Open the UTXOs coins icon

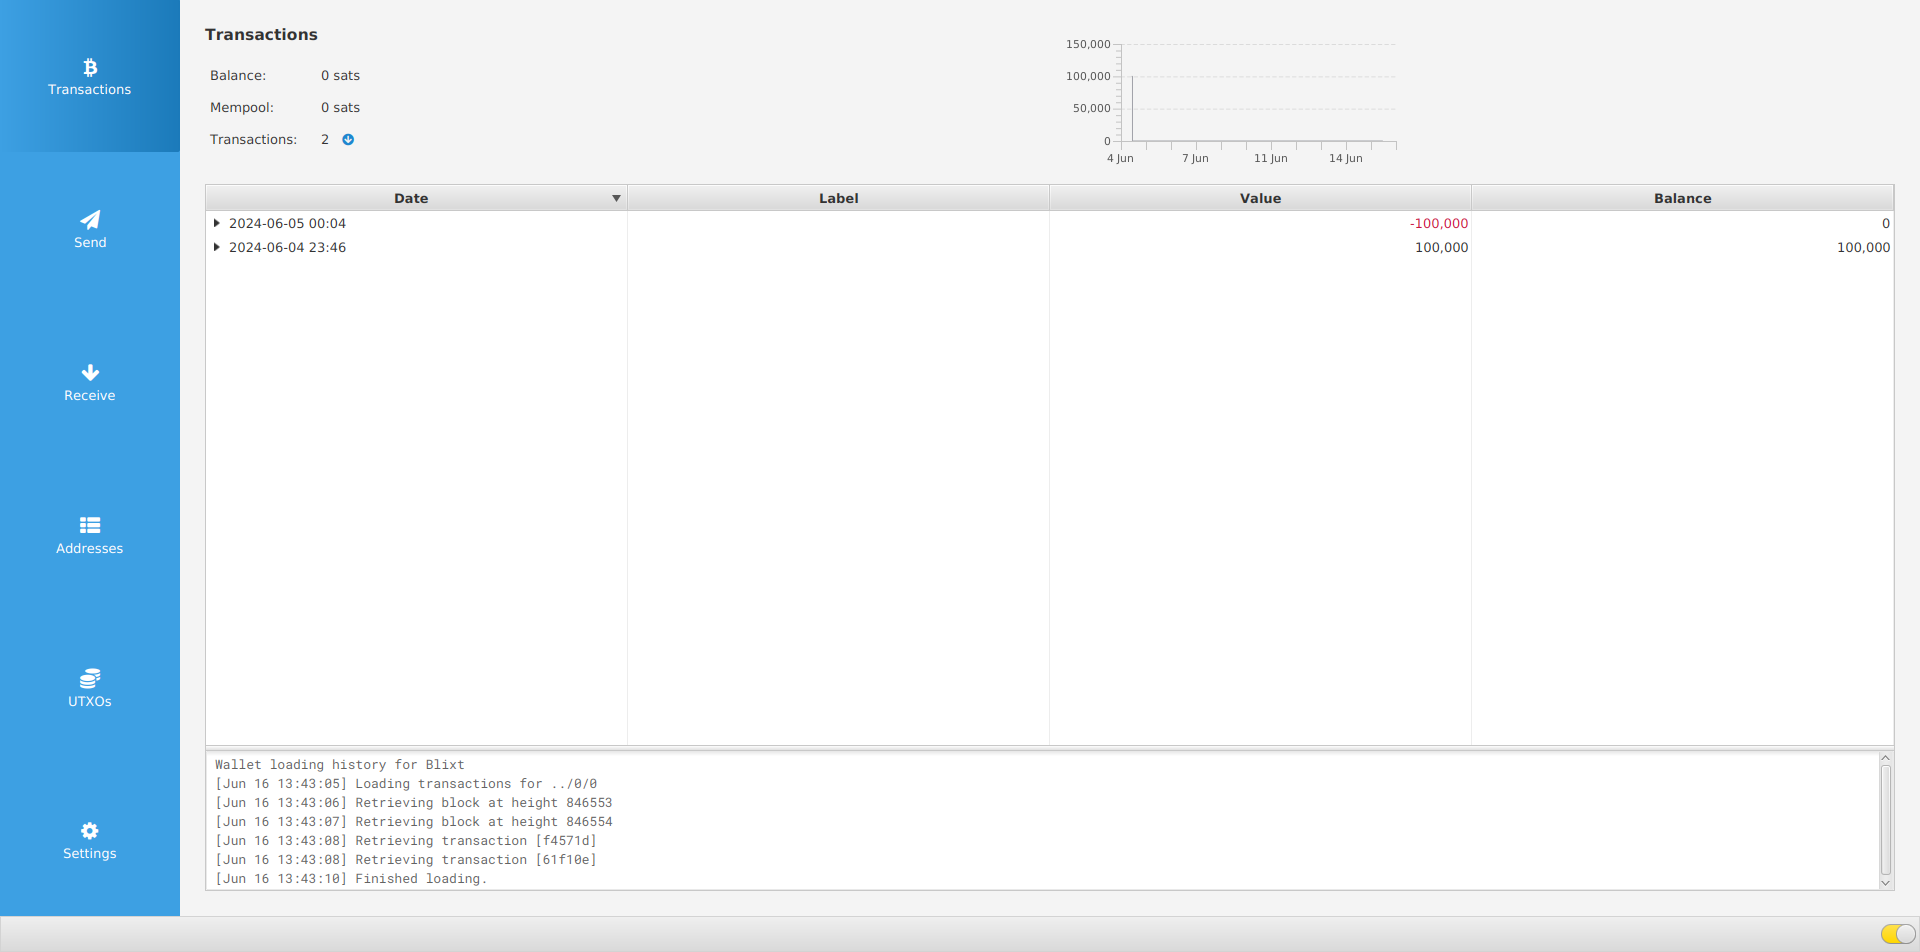click(90, 678)
